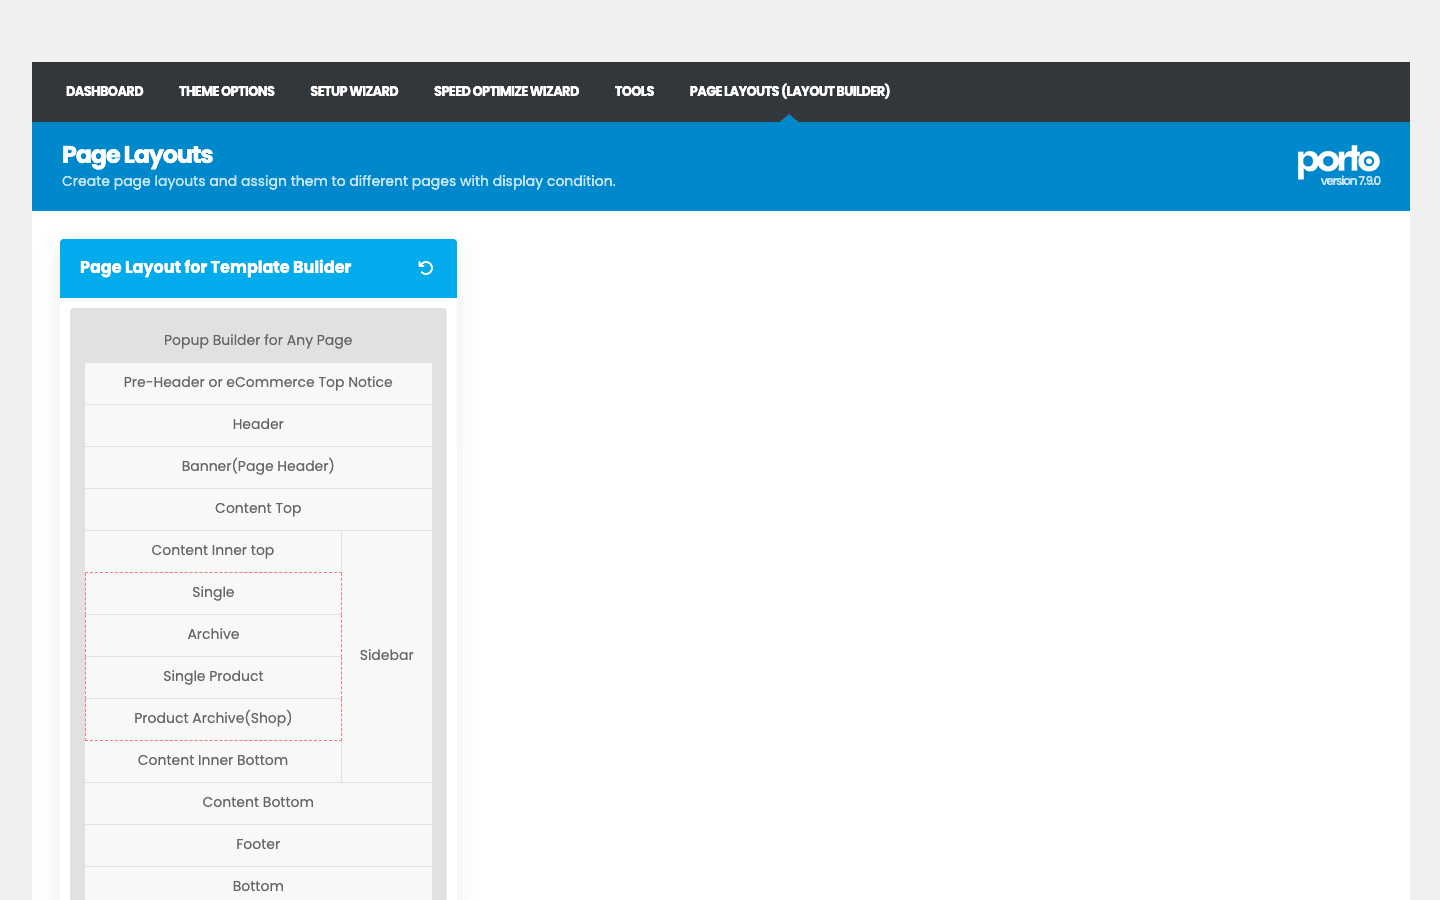Click the Porto logo

coord(1338,160)
